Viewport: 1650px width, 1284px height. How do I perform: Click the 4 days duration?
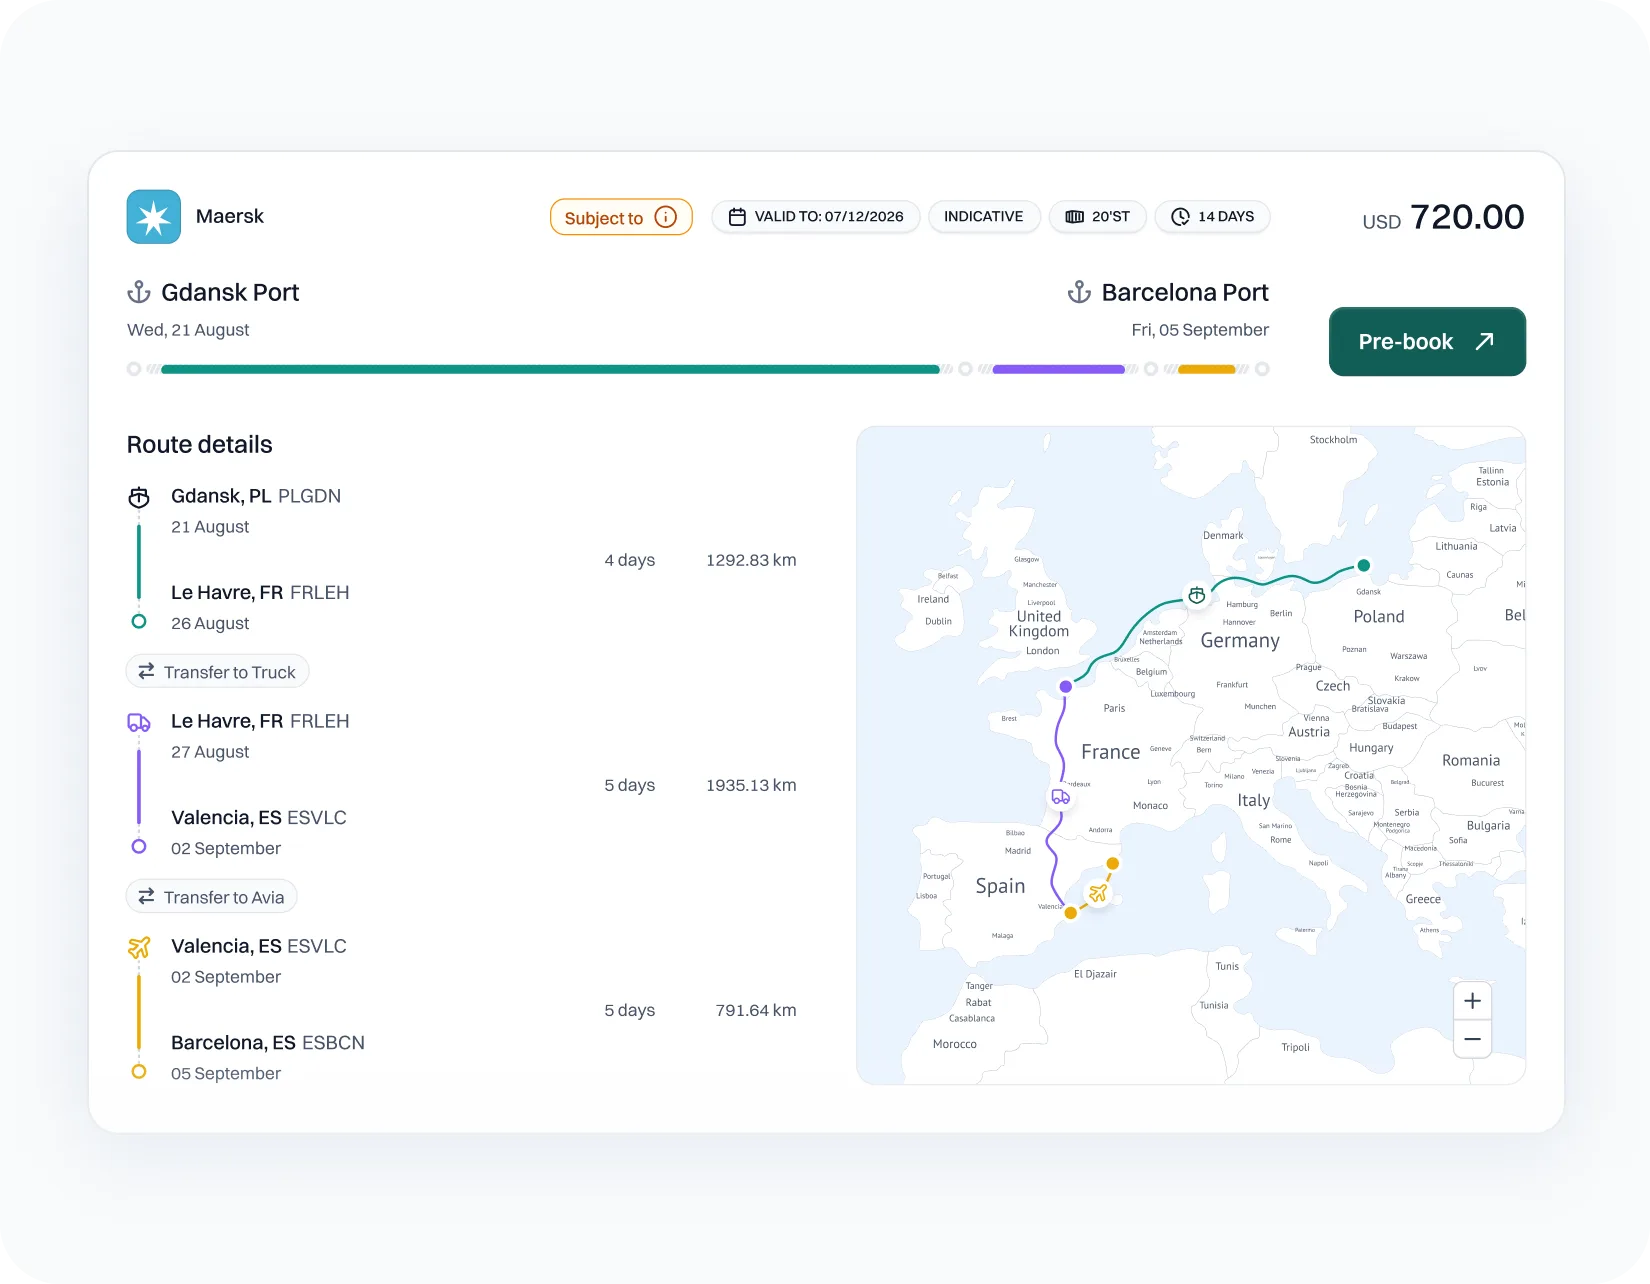pyautogui.click(x=630, y=560)
